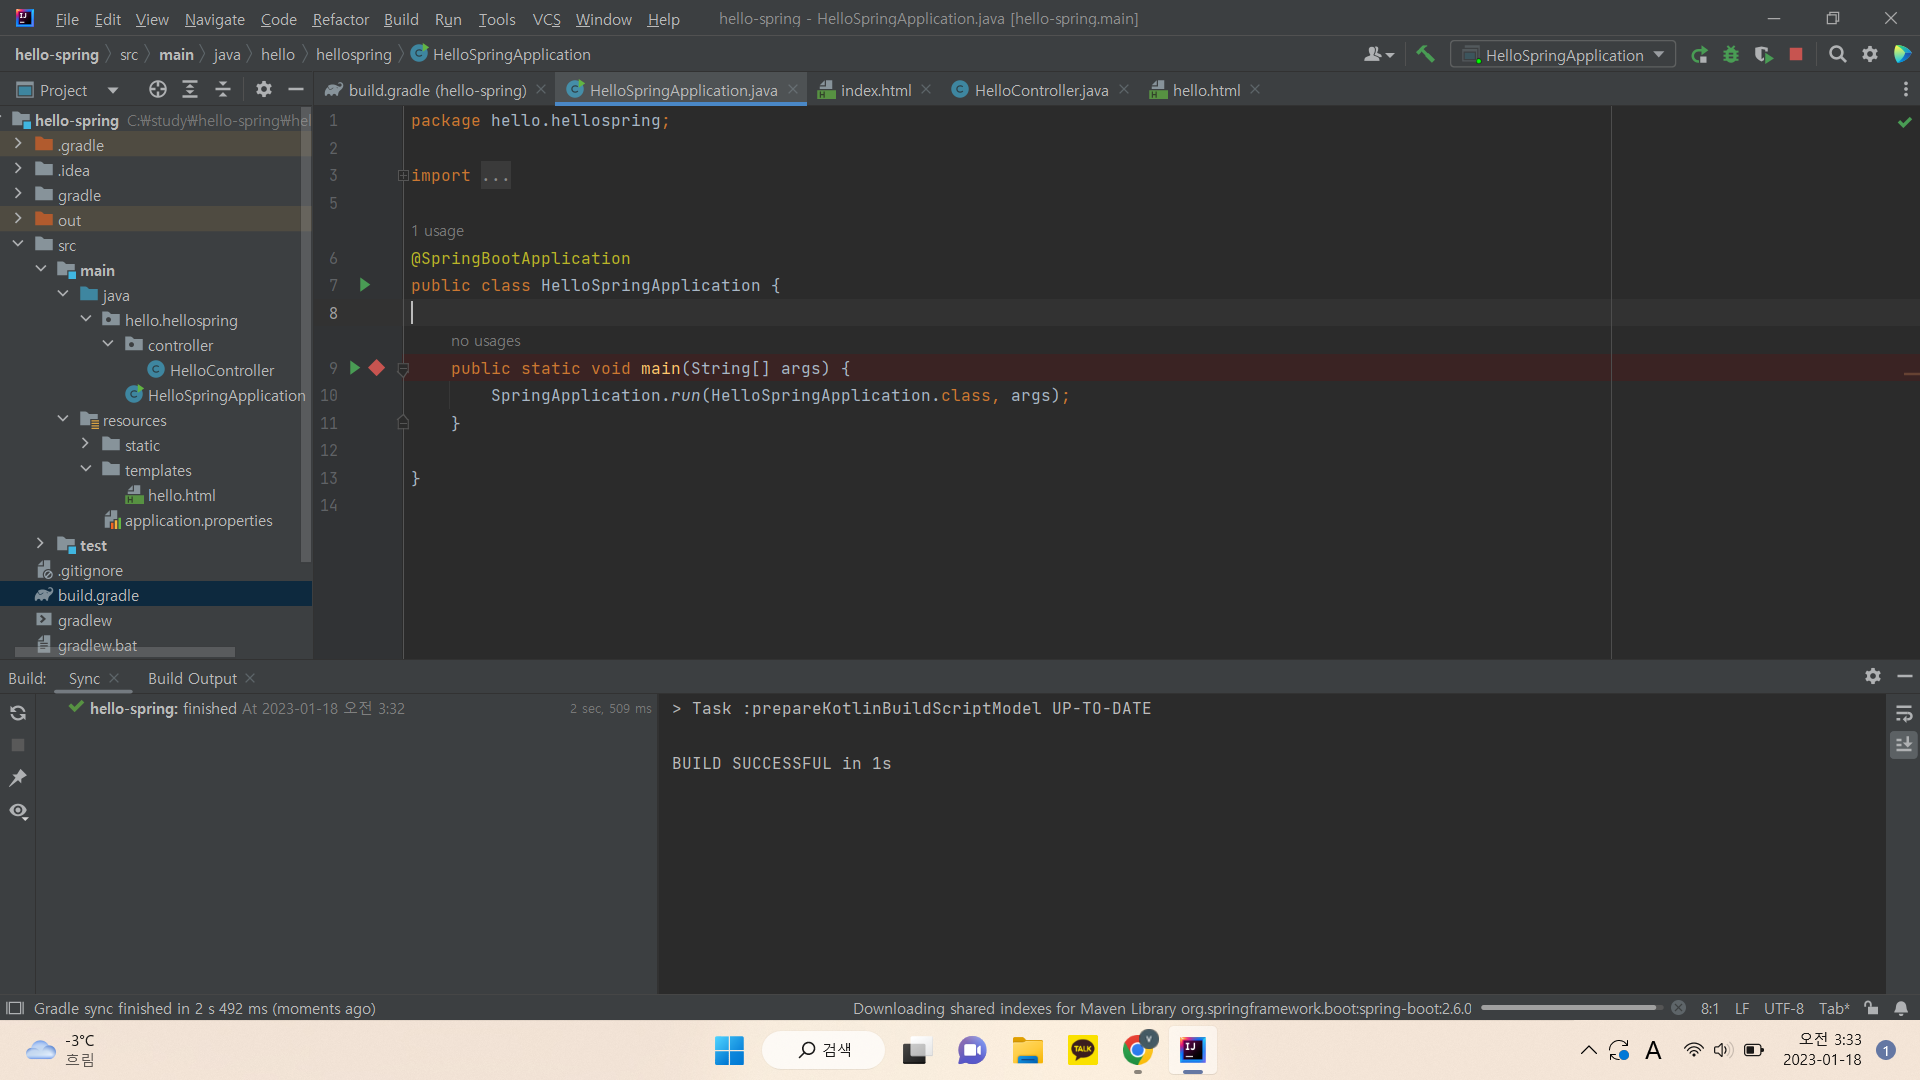
Task: Collapse all in Project panel
Action: tap(223, 90)
